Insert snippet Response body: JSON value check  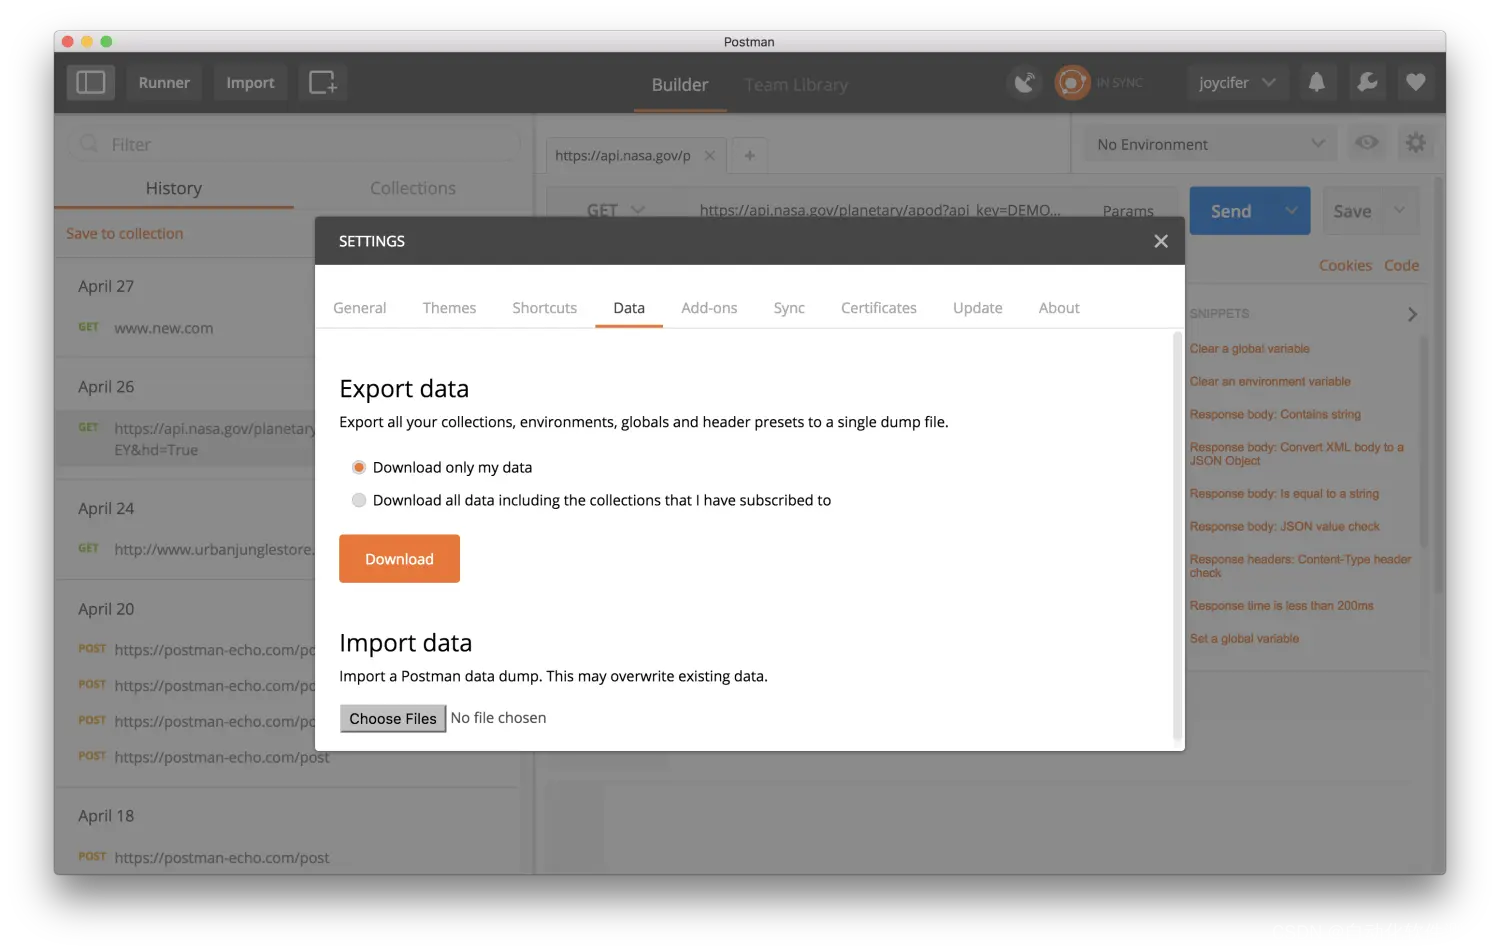(x=1284, y=526)
